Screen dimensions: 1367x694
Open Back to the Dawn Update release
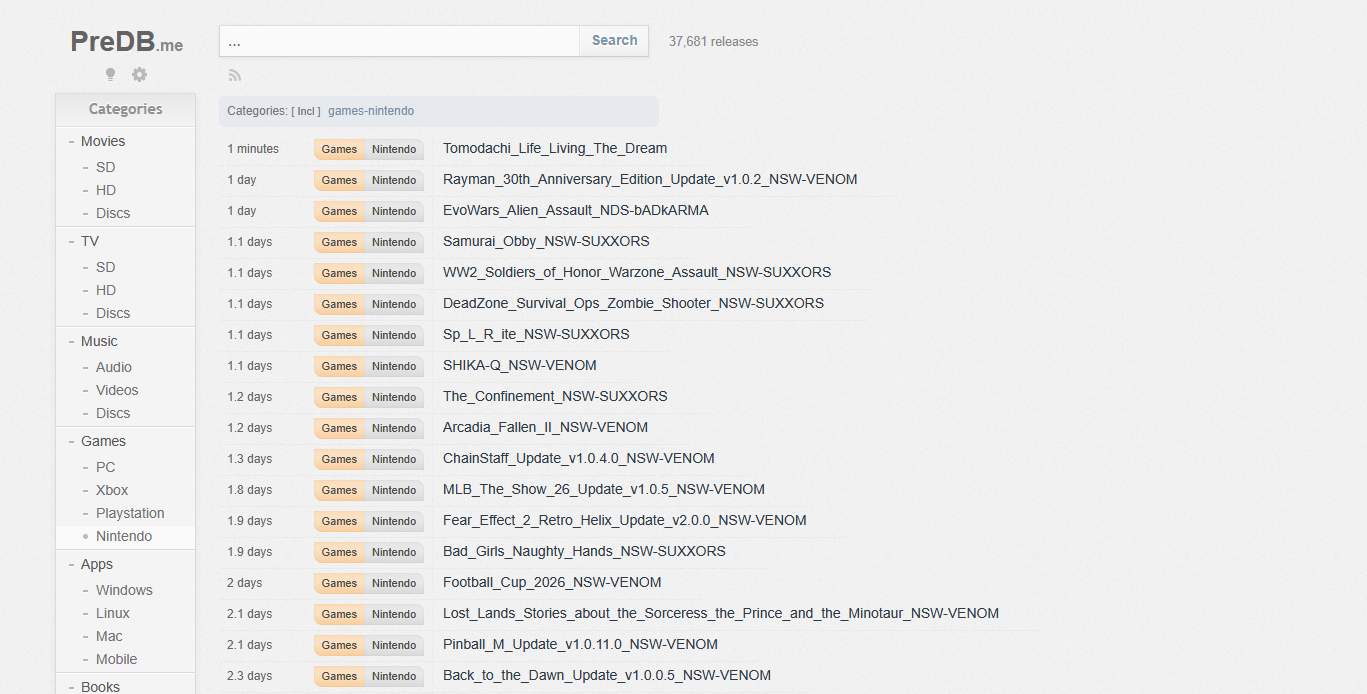[x=607, y=676]
